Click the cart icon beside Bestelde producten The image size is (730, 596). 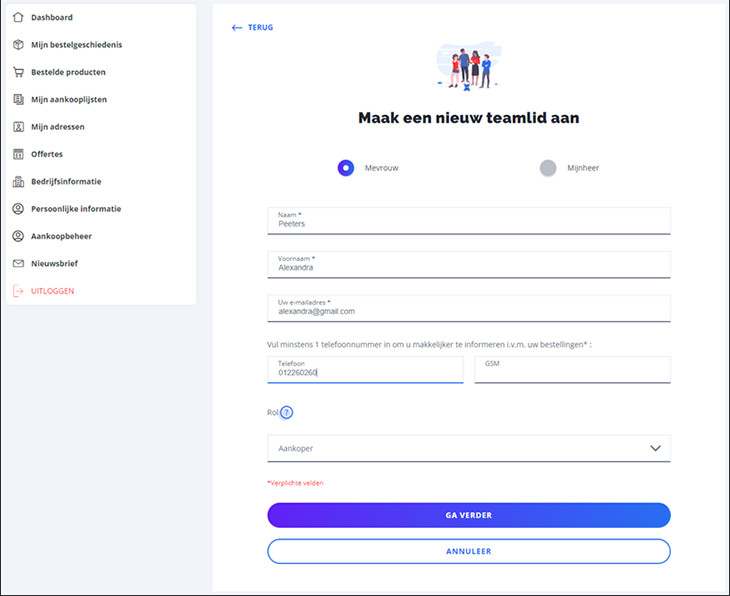[x=18, y=72]
